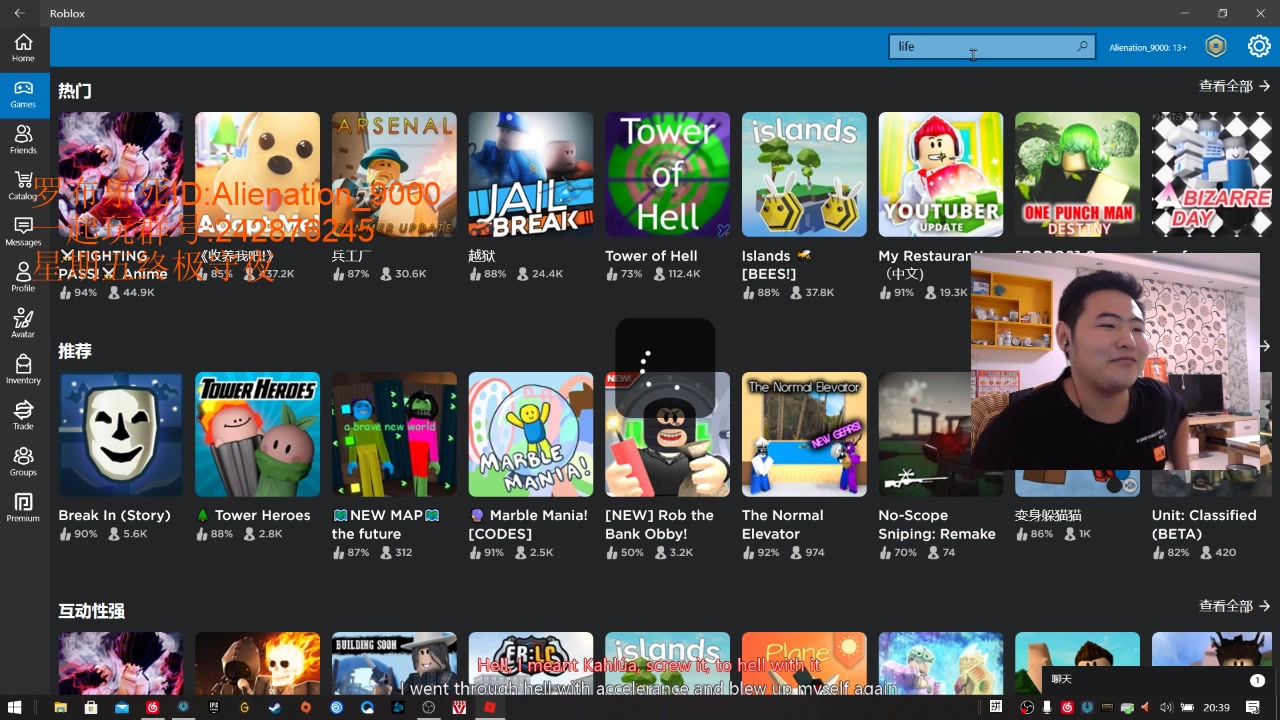Click Marble Mania! [CODES] title text

click(529, 525)
